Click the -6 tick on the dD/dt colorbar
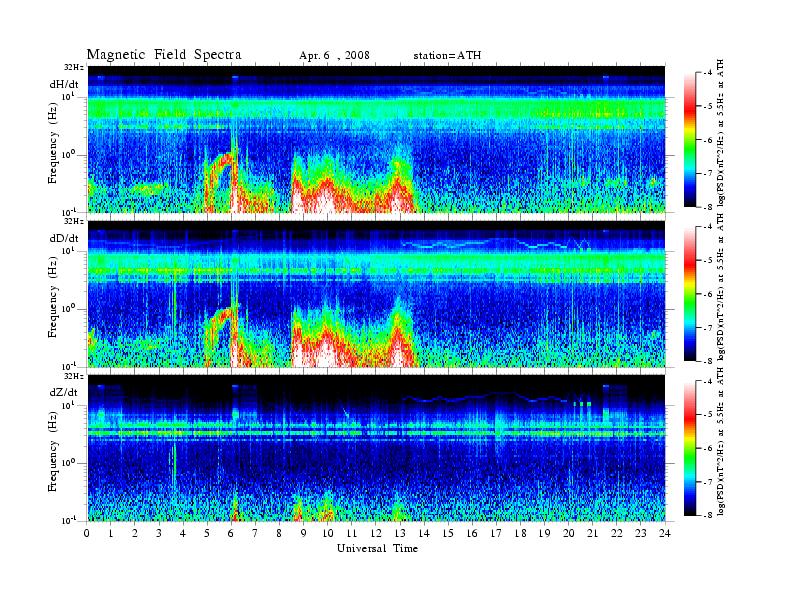Screen dimensions: 792x612 pos(708,294)
